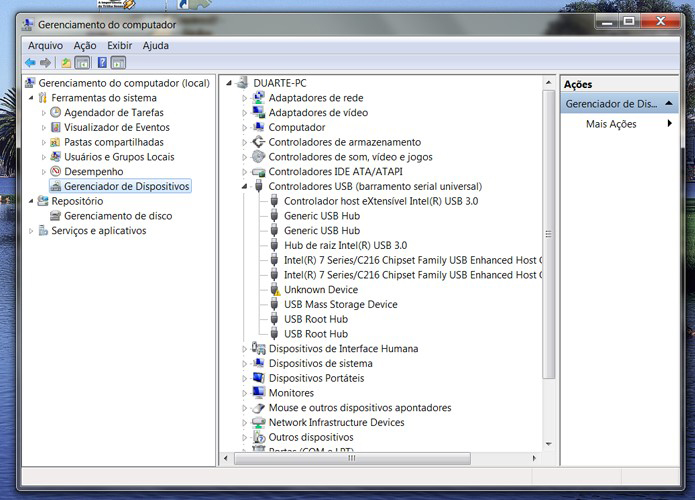Expand the Dispositivos de sistema node
This screenshot has height=500, width=695.
coord(244,364)
